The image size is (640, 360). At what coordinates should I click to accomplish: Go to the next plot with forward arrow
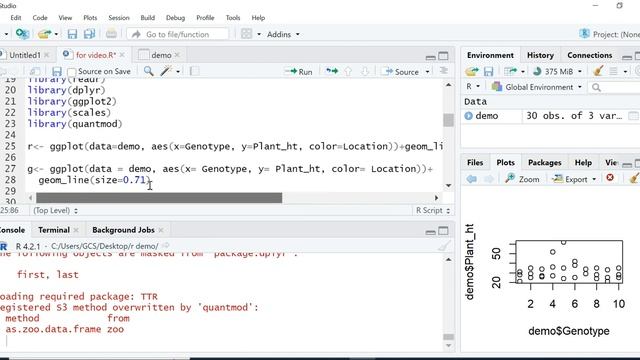pos(489,179)
